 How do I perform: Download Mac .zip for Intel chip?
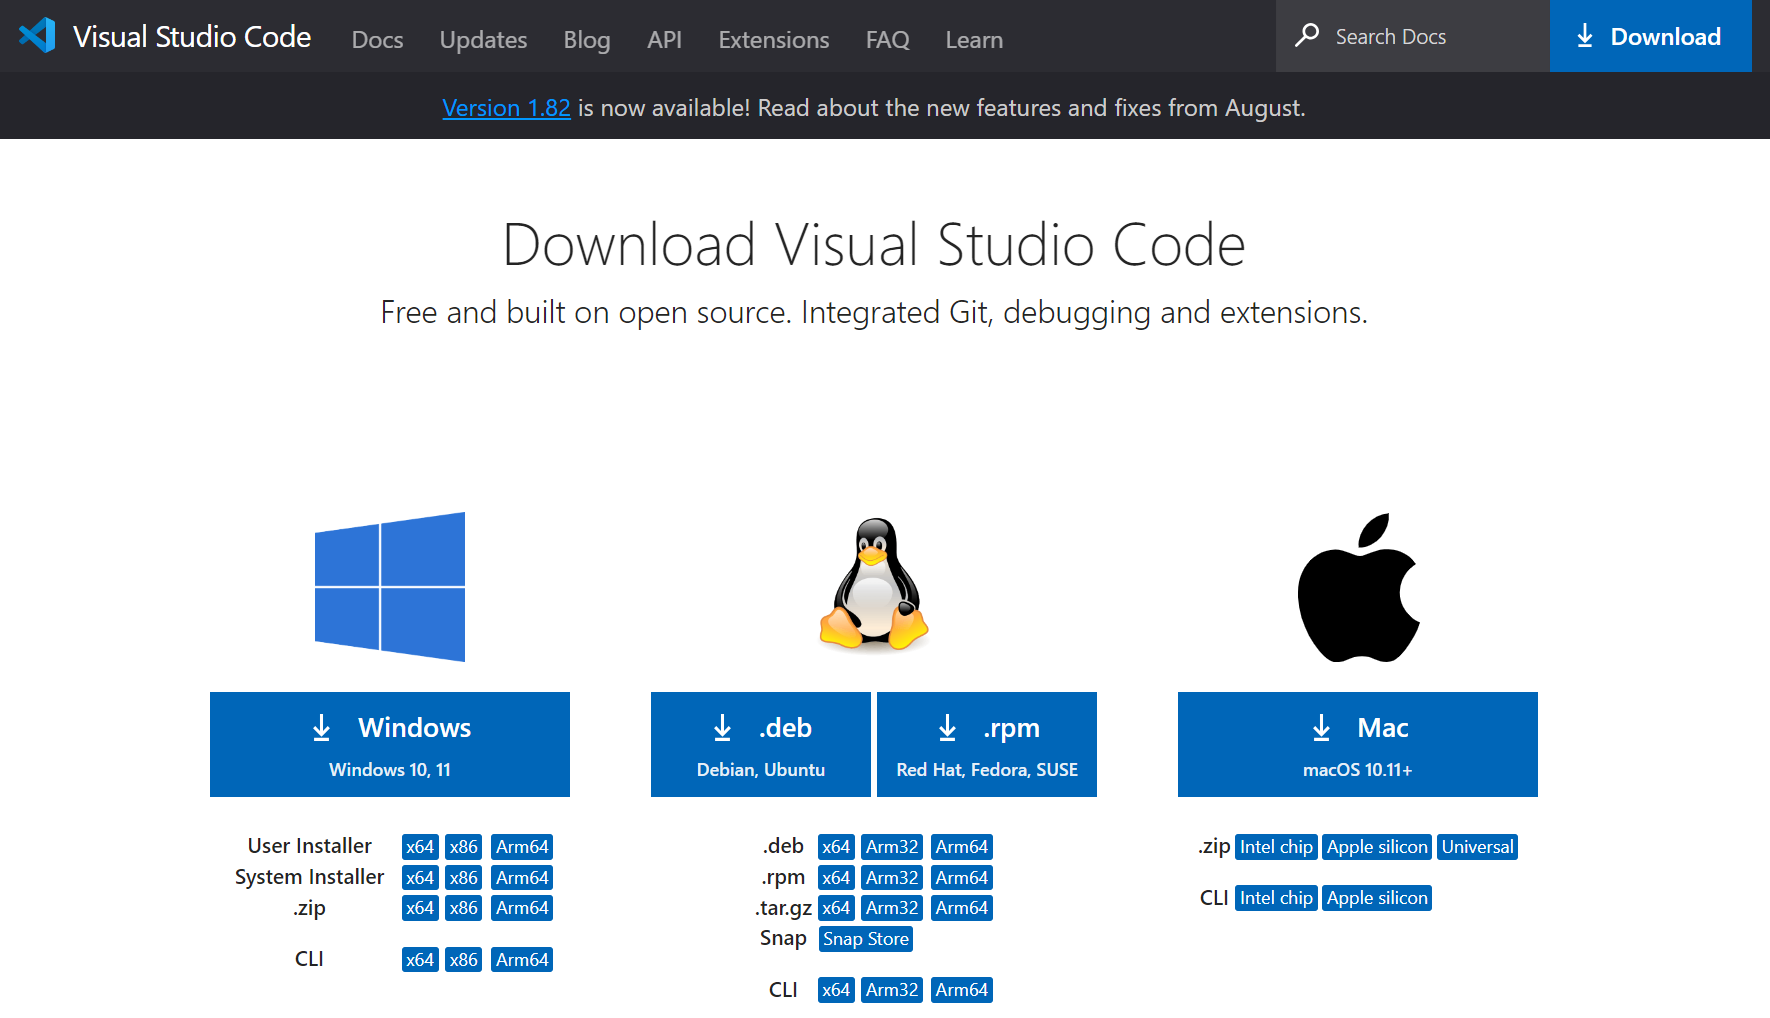coord(1277,847)
